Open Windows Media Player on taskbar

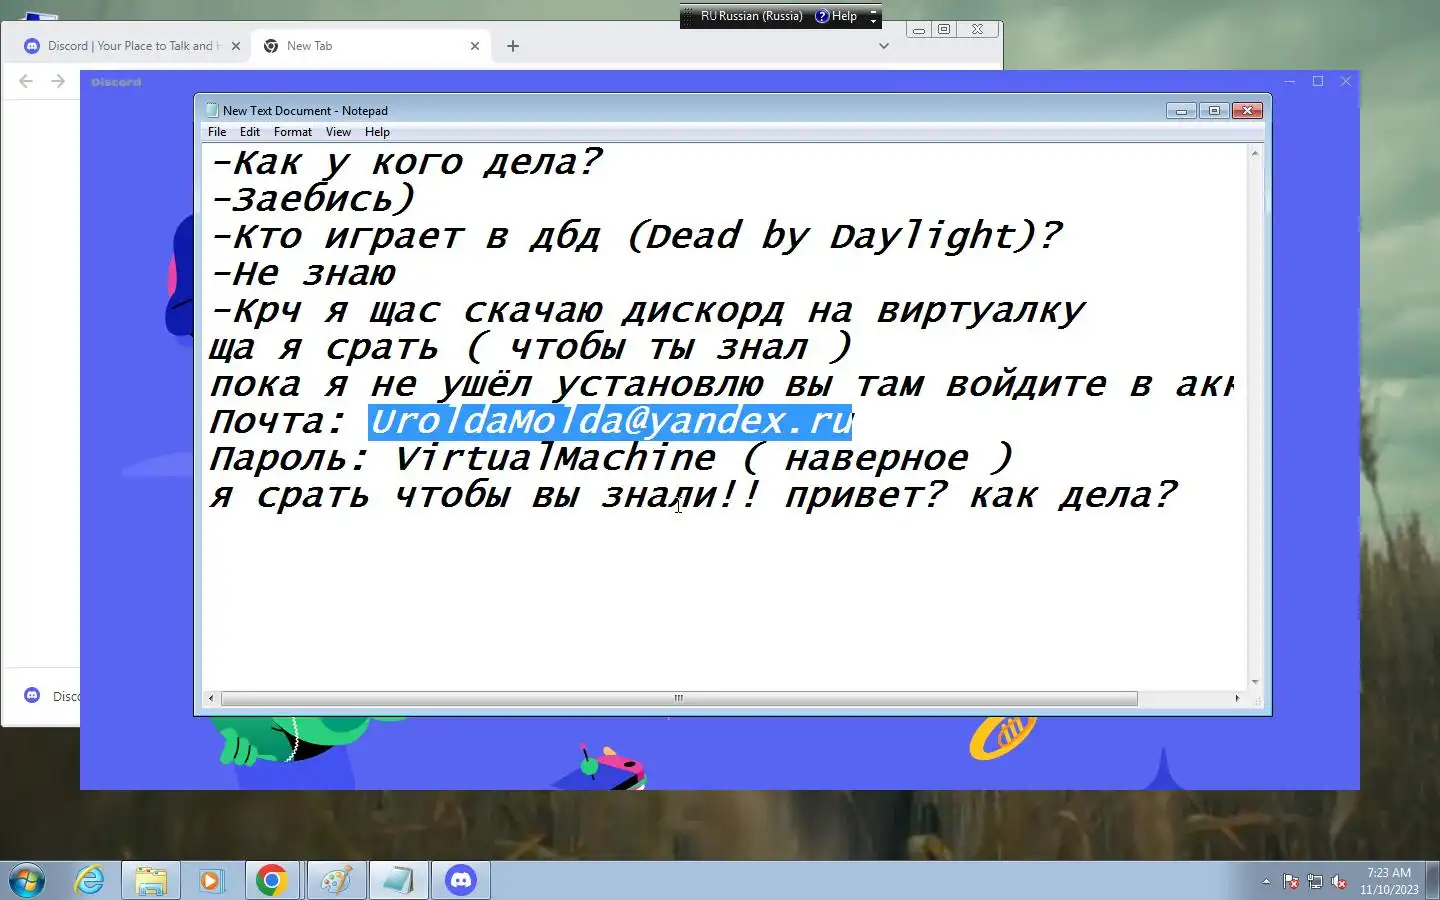tap(212, 881)
